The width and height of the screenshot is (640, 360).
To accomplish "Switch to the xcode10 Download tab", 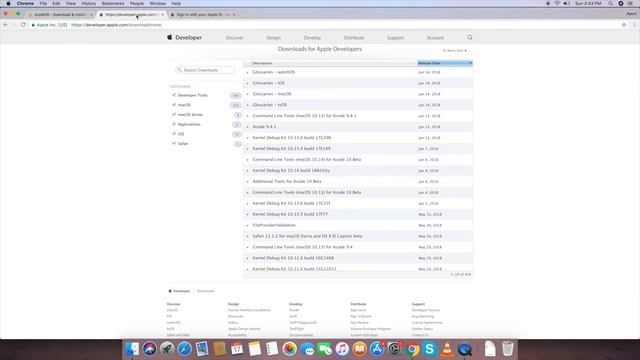I will (x=60, y=15).
